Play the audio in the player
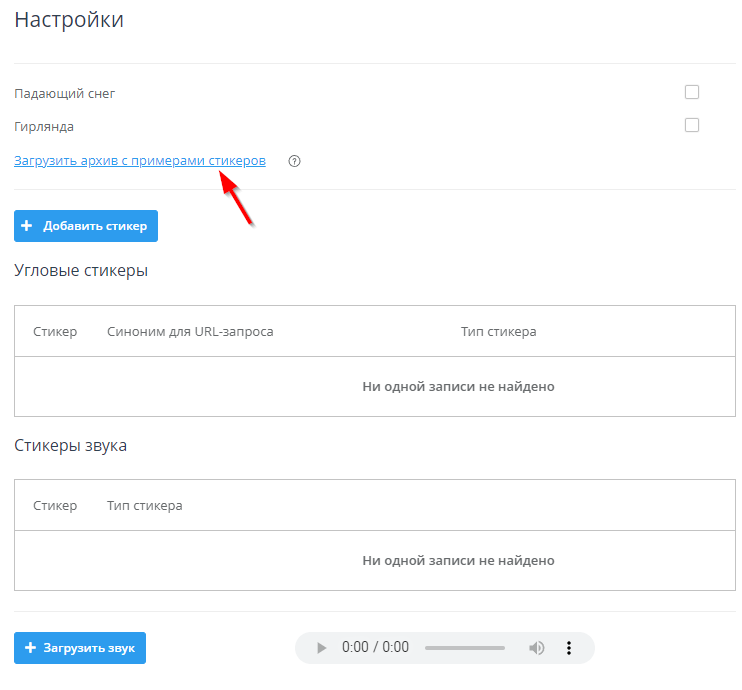The height and width of the screenshot is (690, 742). tap(321, 648)
